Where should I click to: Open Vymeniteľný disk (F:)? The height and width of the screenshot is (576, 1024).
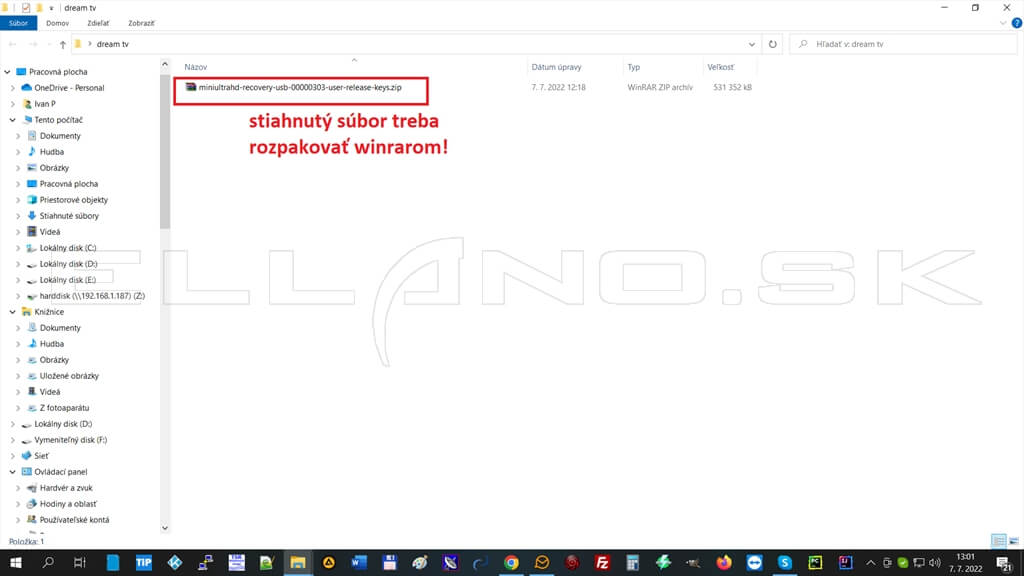[71, 440]
